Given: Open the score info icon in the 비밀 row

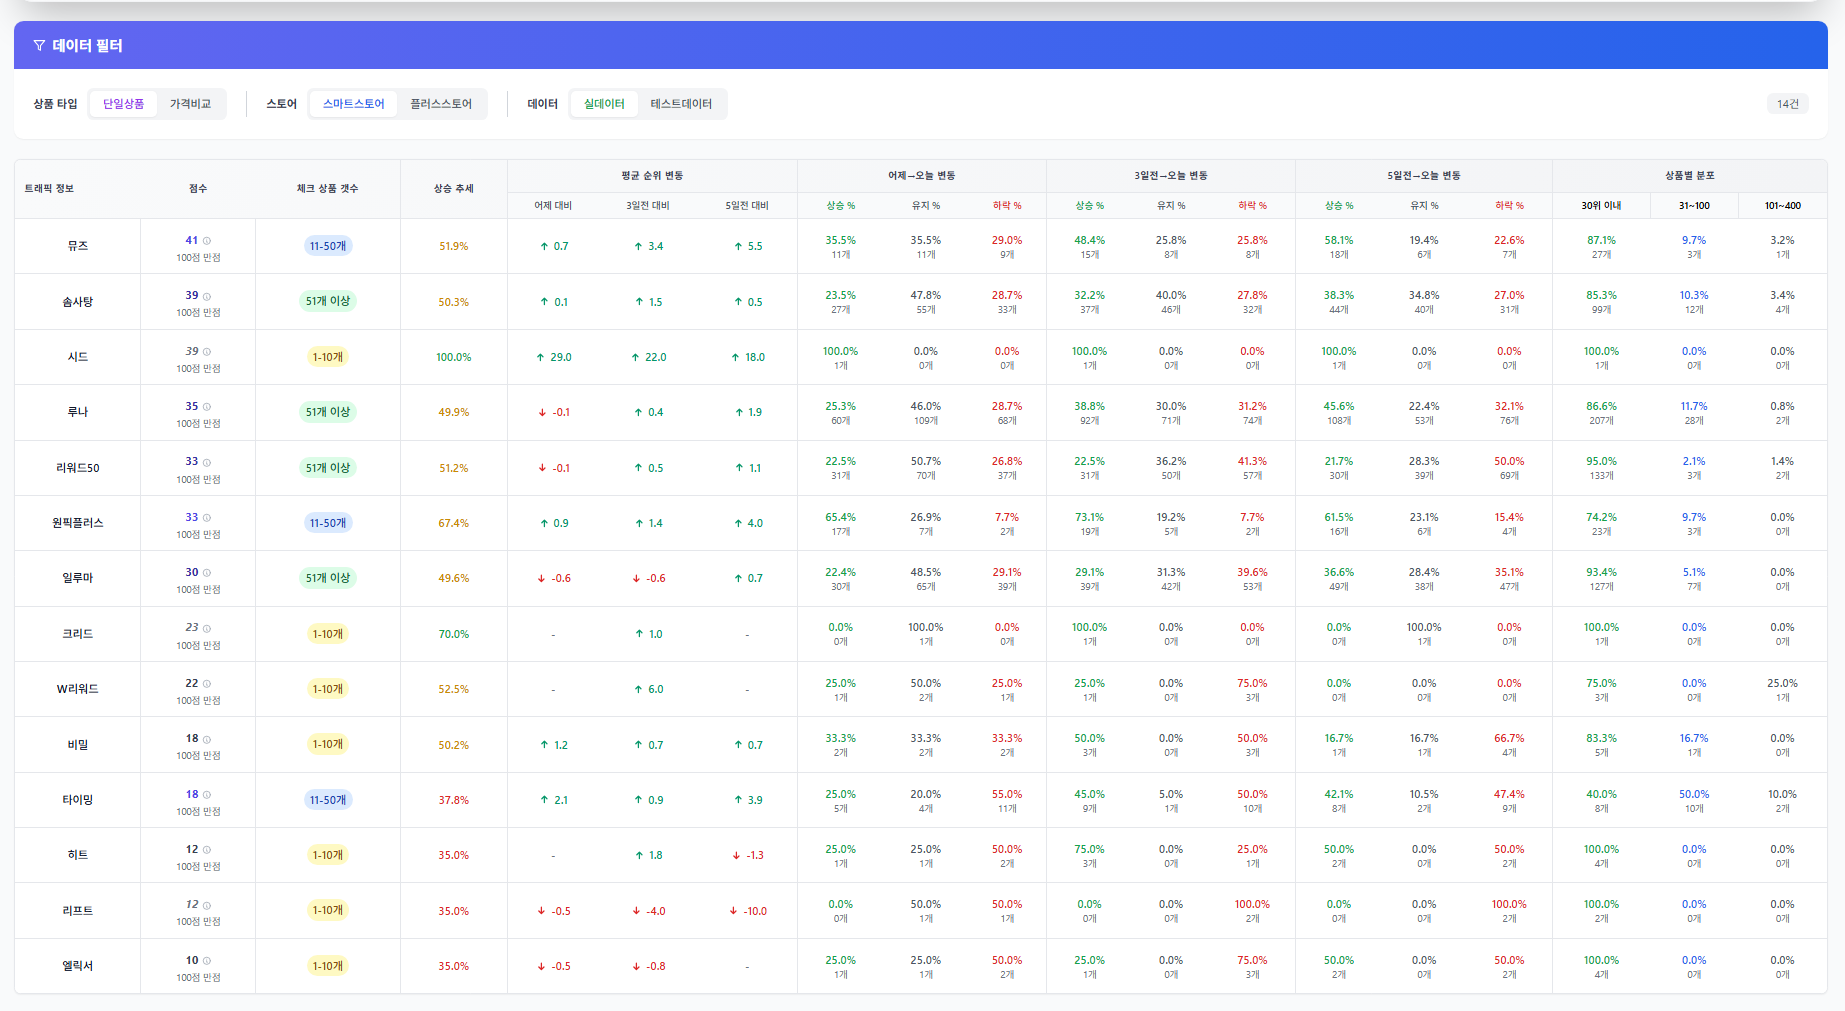Looking at the screenshot, I should 207,739.
